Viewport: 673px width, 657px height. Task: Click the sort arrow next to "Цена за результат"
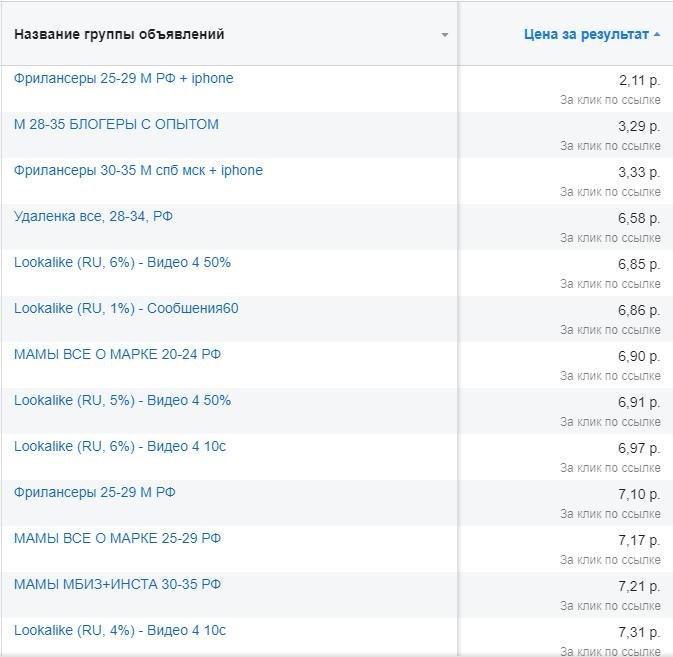click(x=657, y=35)
